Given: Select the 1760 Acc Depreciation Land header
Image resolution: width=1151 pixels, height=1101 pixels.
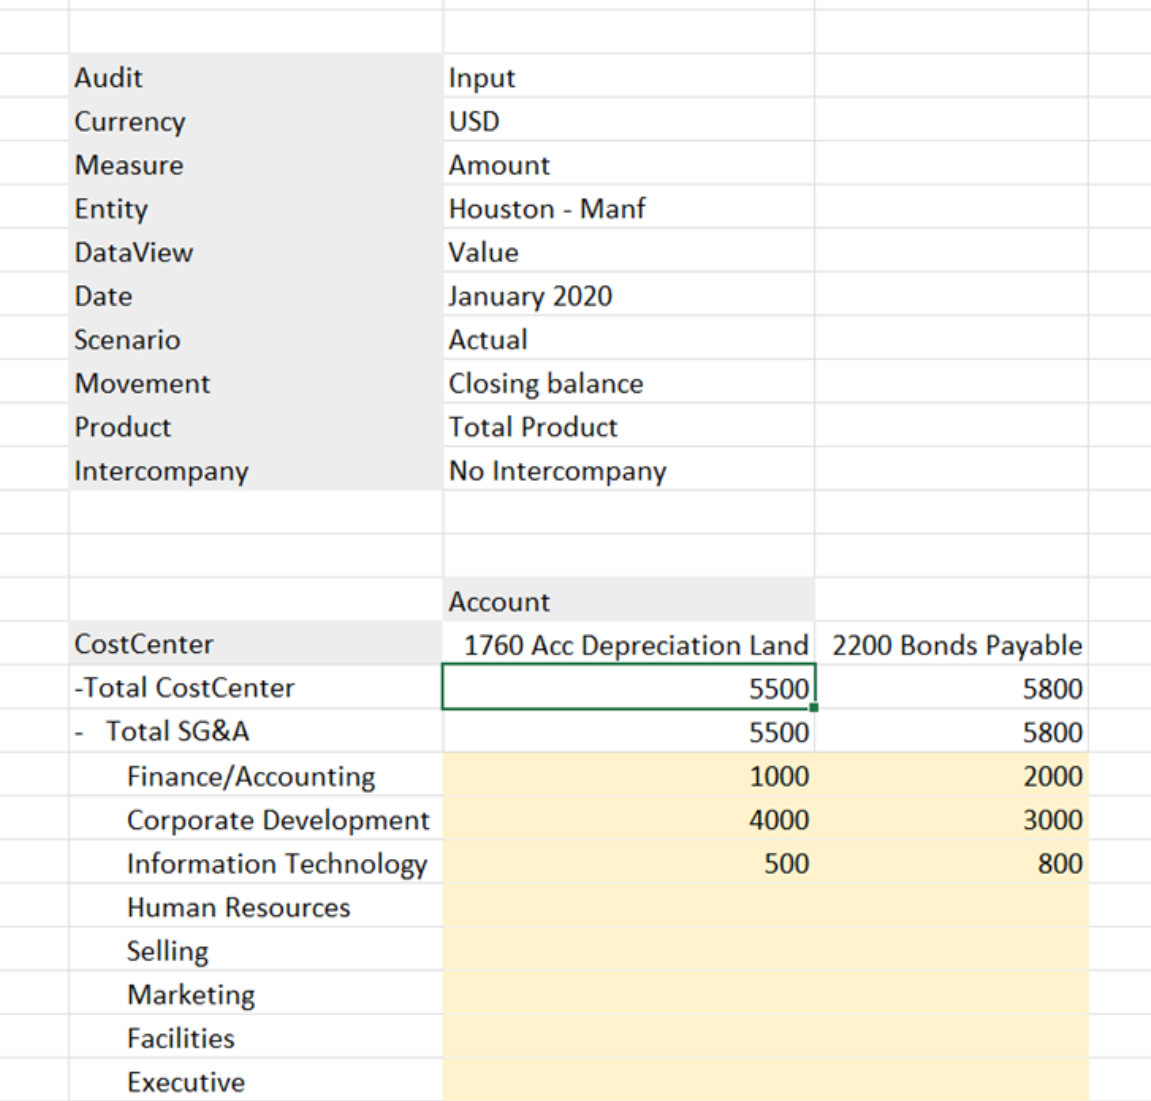Looking at the screenshot, I should 628,643.
